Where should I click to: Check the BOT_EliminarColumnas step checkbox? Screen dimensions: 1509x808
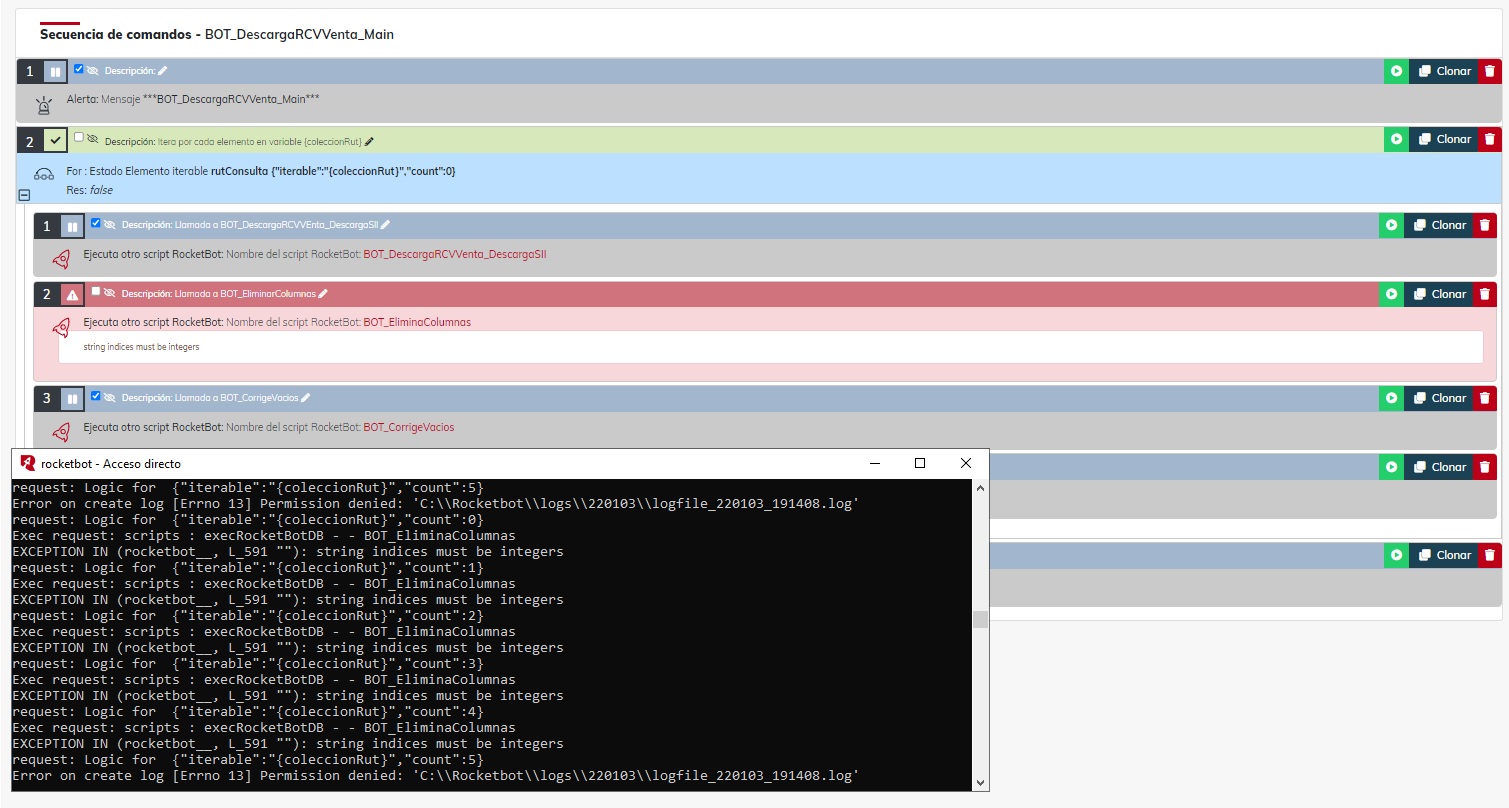click(x=96, y=291)
